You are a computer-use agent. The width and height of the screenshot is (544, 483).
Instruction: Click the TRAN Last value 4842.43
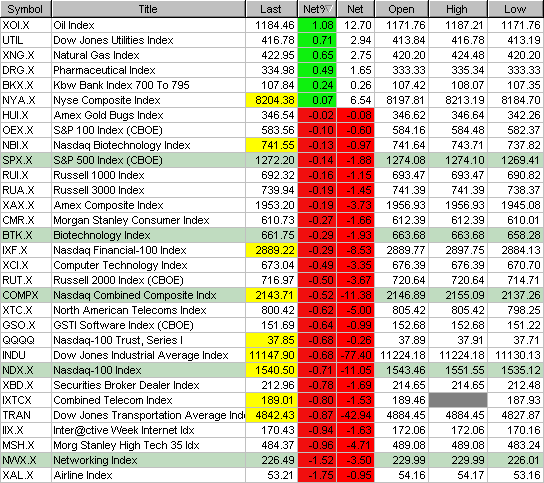click(271, 415)
